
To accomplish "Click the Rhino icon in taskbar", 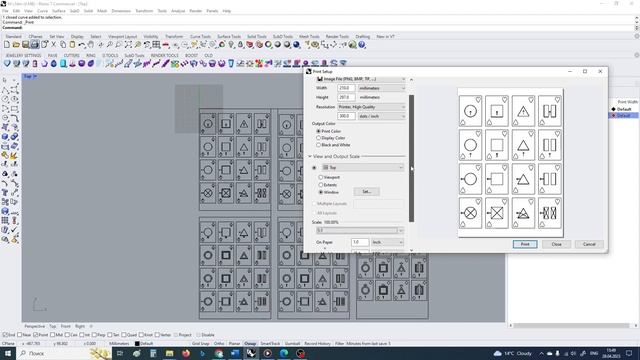I will click(x=251, y=353).
